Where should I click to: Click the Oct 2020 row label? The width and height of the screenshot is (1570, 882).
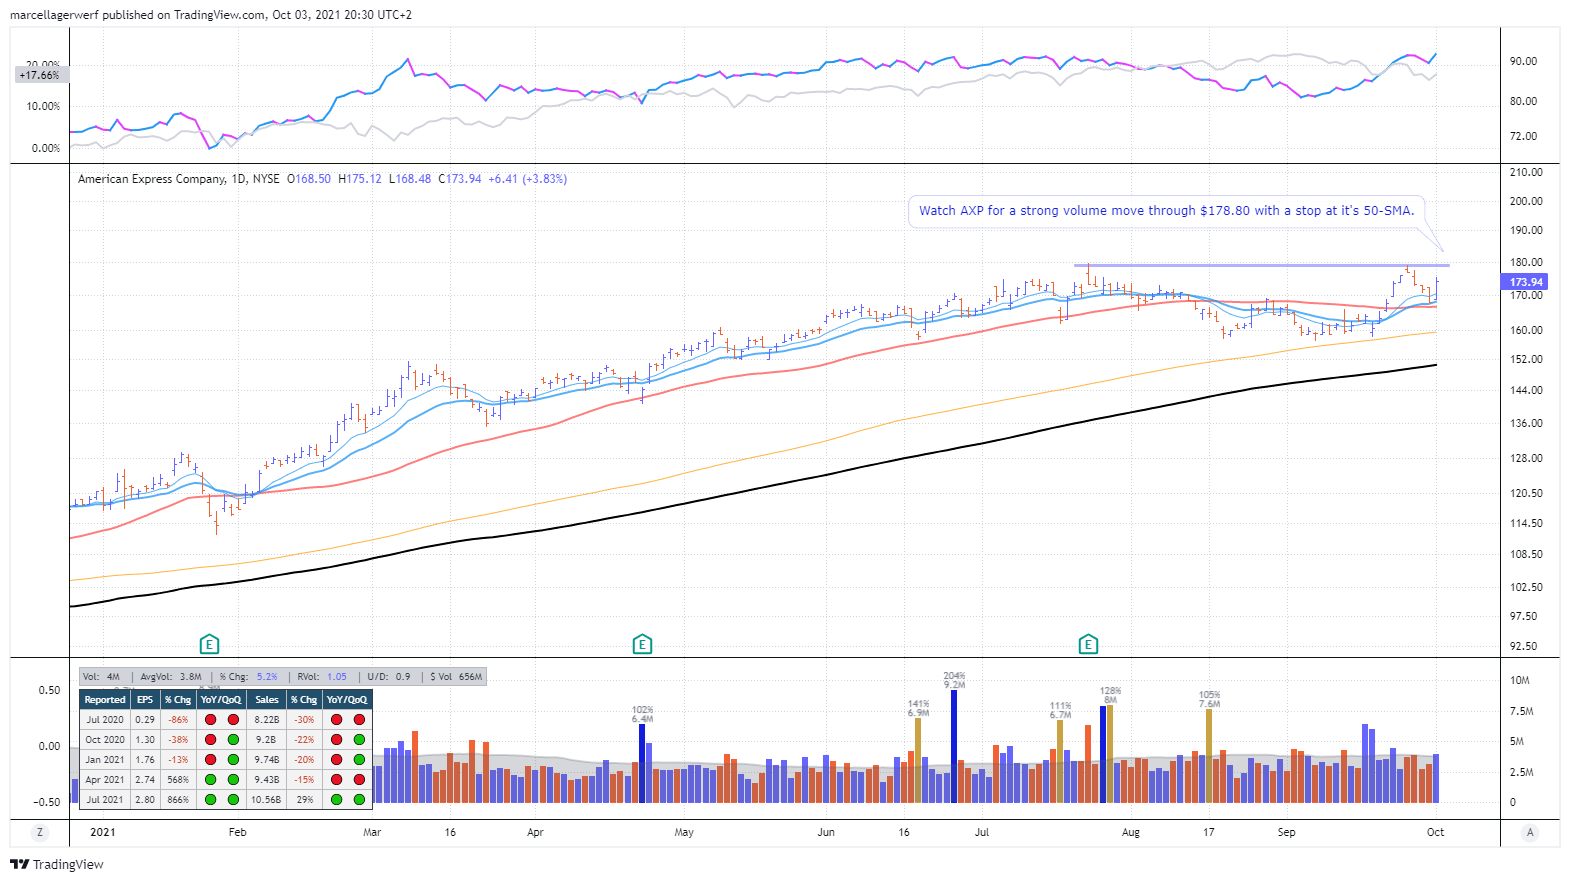point(105,740)
